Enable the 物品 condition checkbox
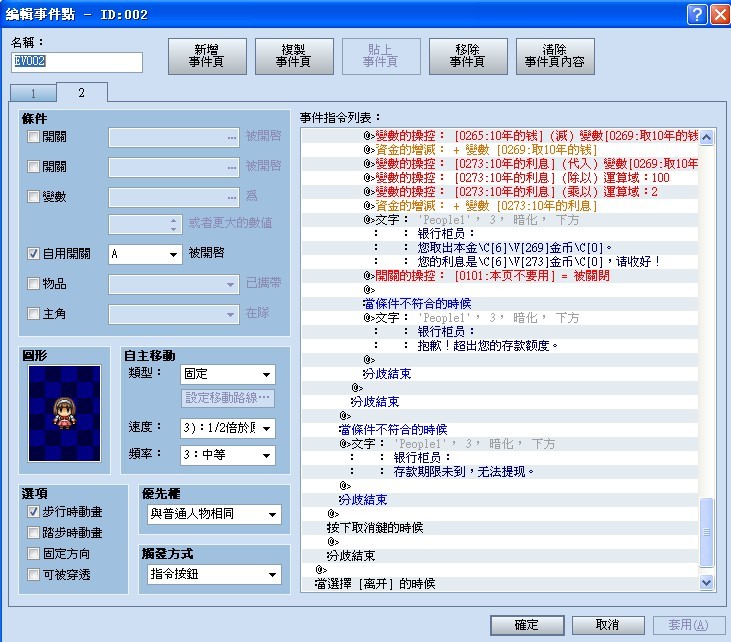The height and width of the screenshot is (642, 731). click(33, 283)
